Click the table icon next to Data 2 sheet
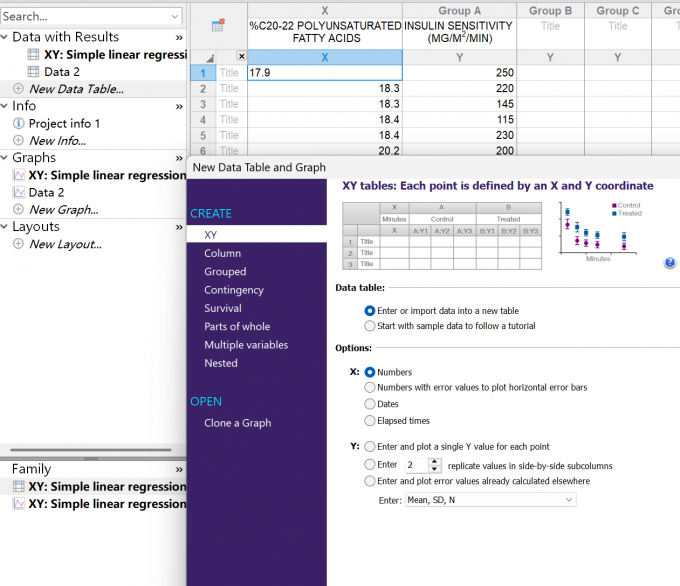The width and height of the screenshot is (680, 586). point(33,72)
